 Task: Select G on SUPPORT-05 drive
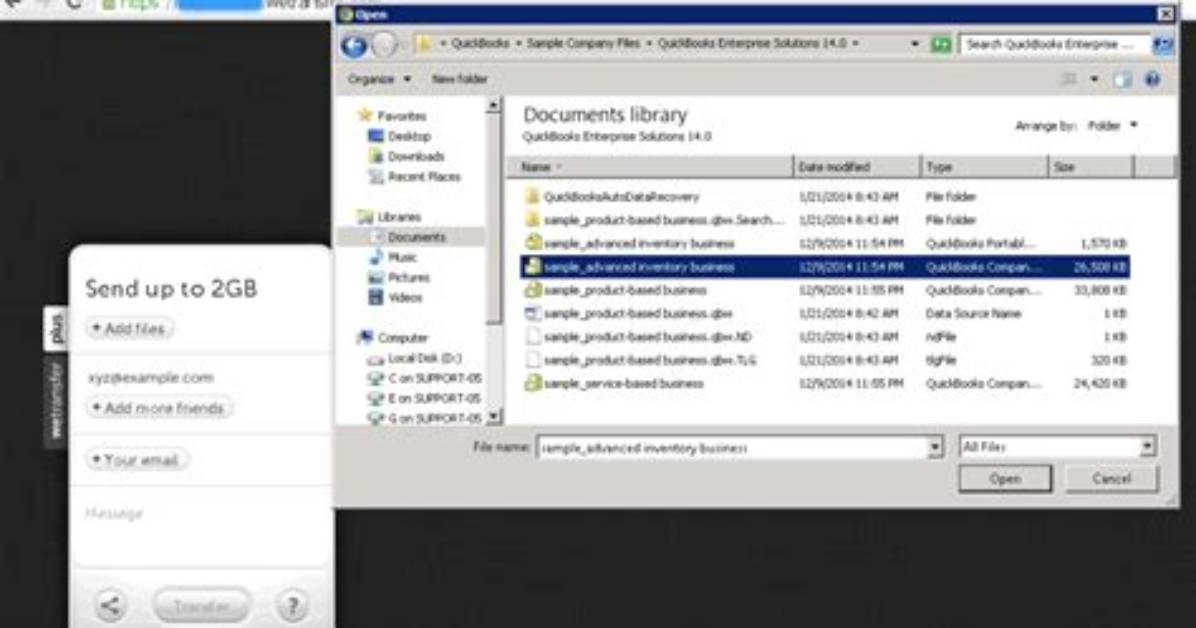434,418
